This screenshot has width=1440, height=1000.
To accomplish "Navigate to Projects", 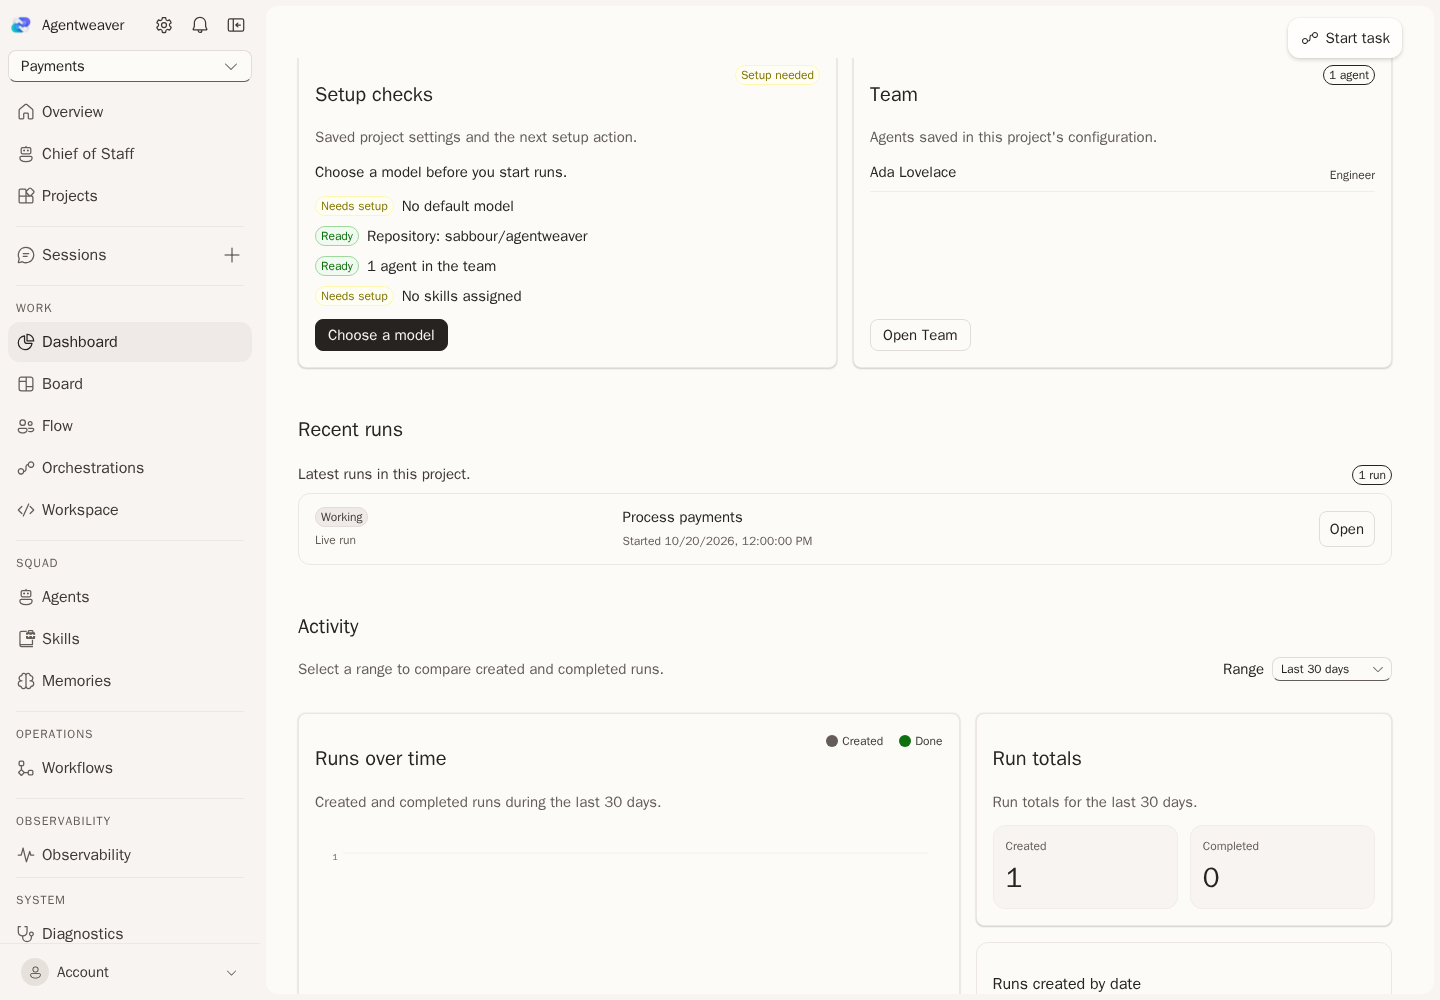I will coord(130,196).
